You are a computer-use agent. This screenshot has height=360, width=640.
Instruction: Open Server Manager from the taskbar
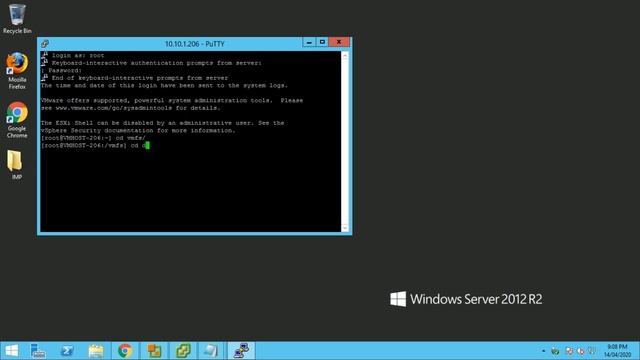tap(38, 351)
